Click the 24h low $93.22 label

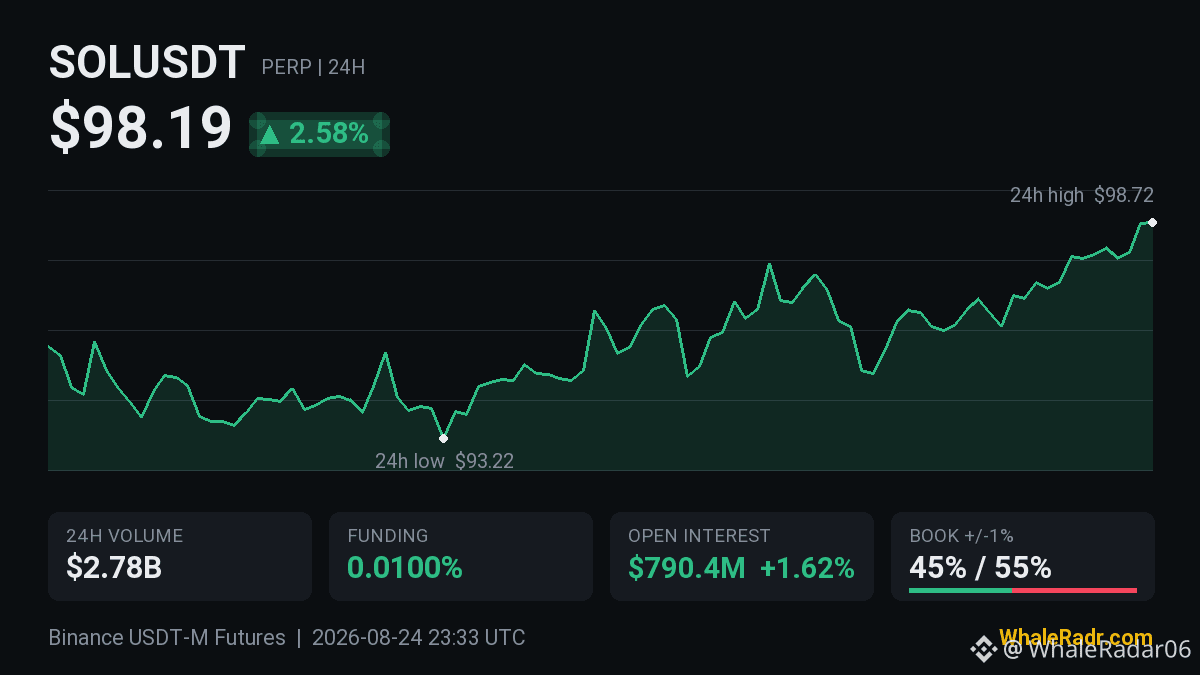(444, 461)
